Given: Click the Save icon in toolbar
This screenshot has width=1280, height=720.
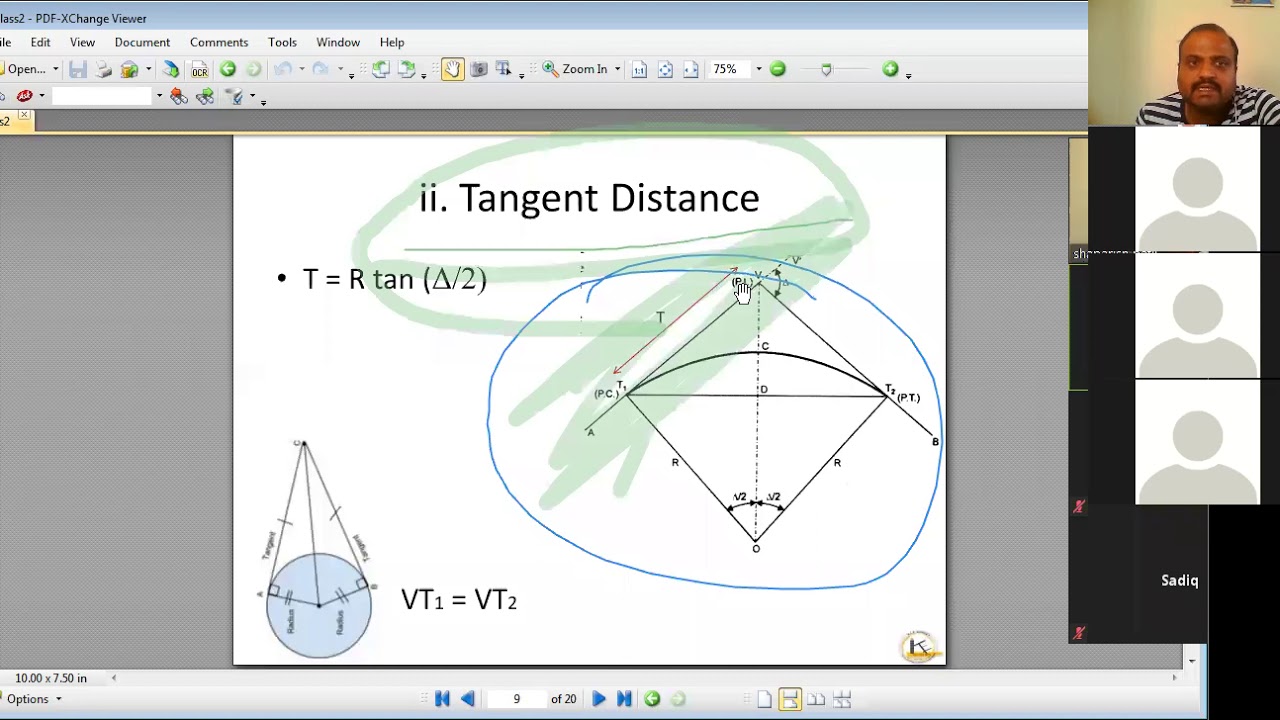Looking at the screenshot, I should [x=77, y=69].
